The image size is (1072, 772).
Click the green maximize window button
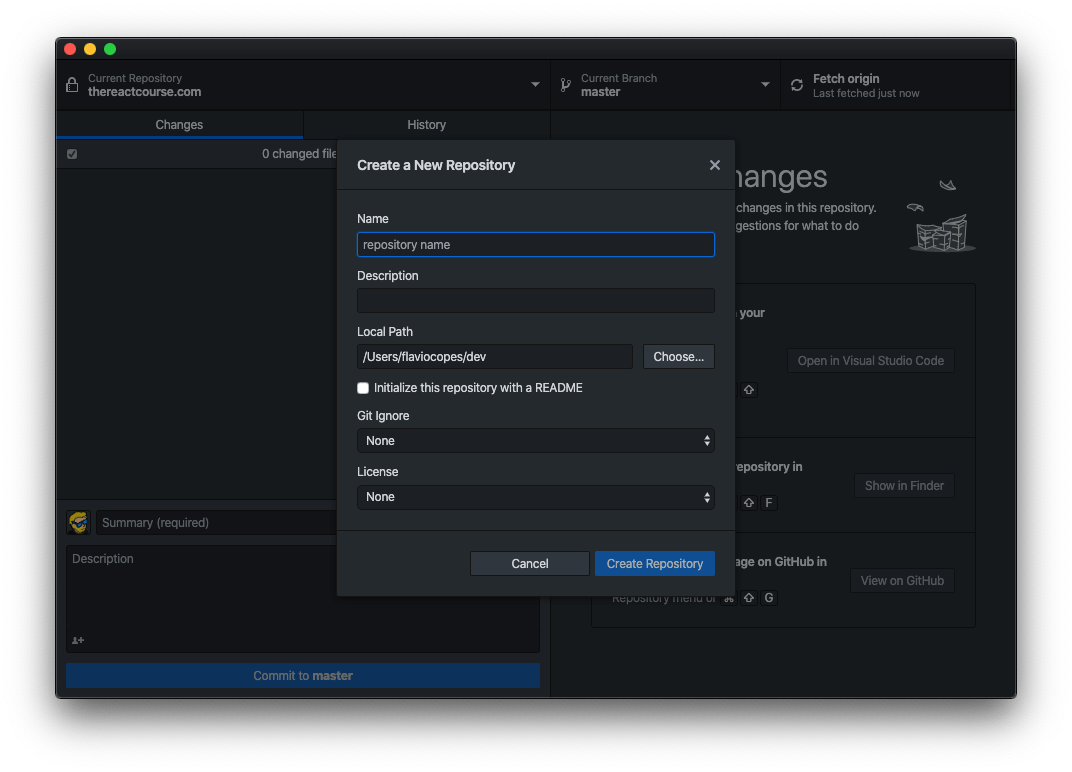110,49
